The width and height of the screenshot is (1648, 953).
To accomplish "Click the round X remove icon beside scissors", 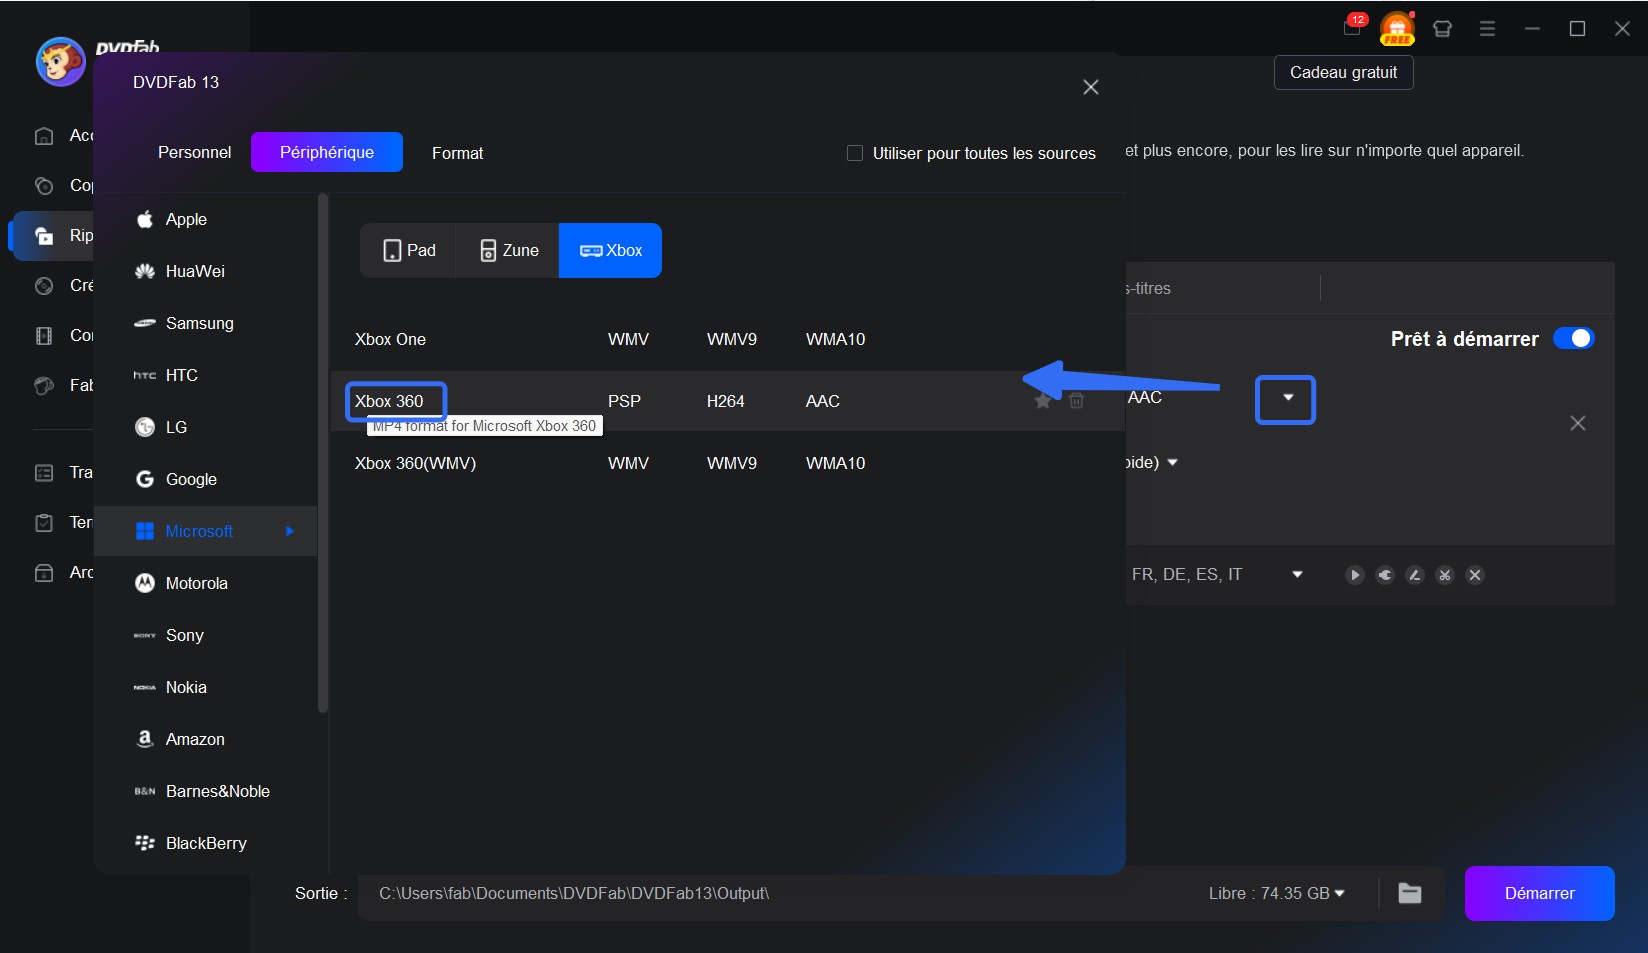I will point(1474,575).
